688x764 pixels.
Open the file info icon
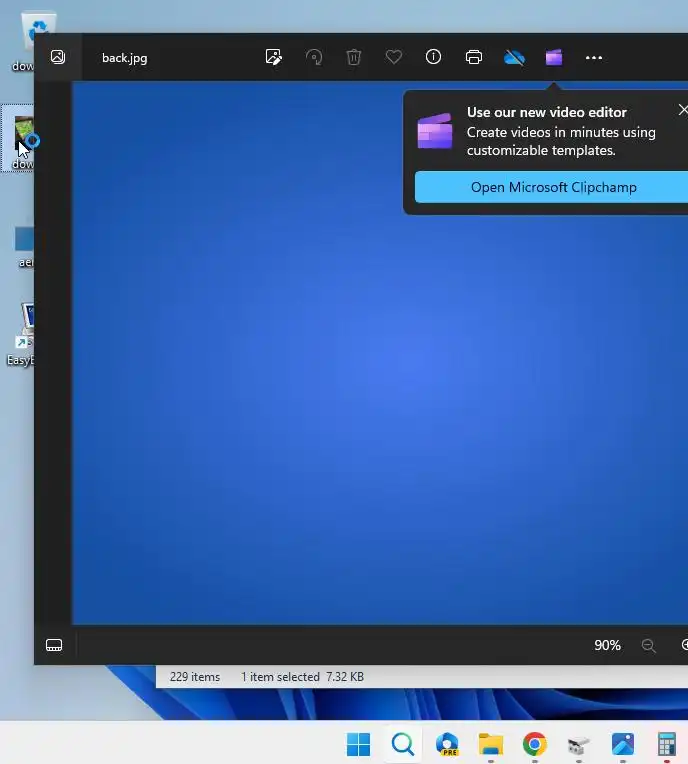(x=433, y=57)
